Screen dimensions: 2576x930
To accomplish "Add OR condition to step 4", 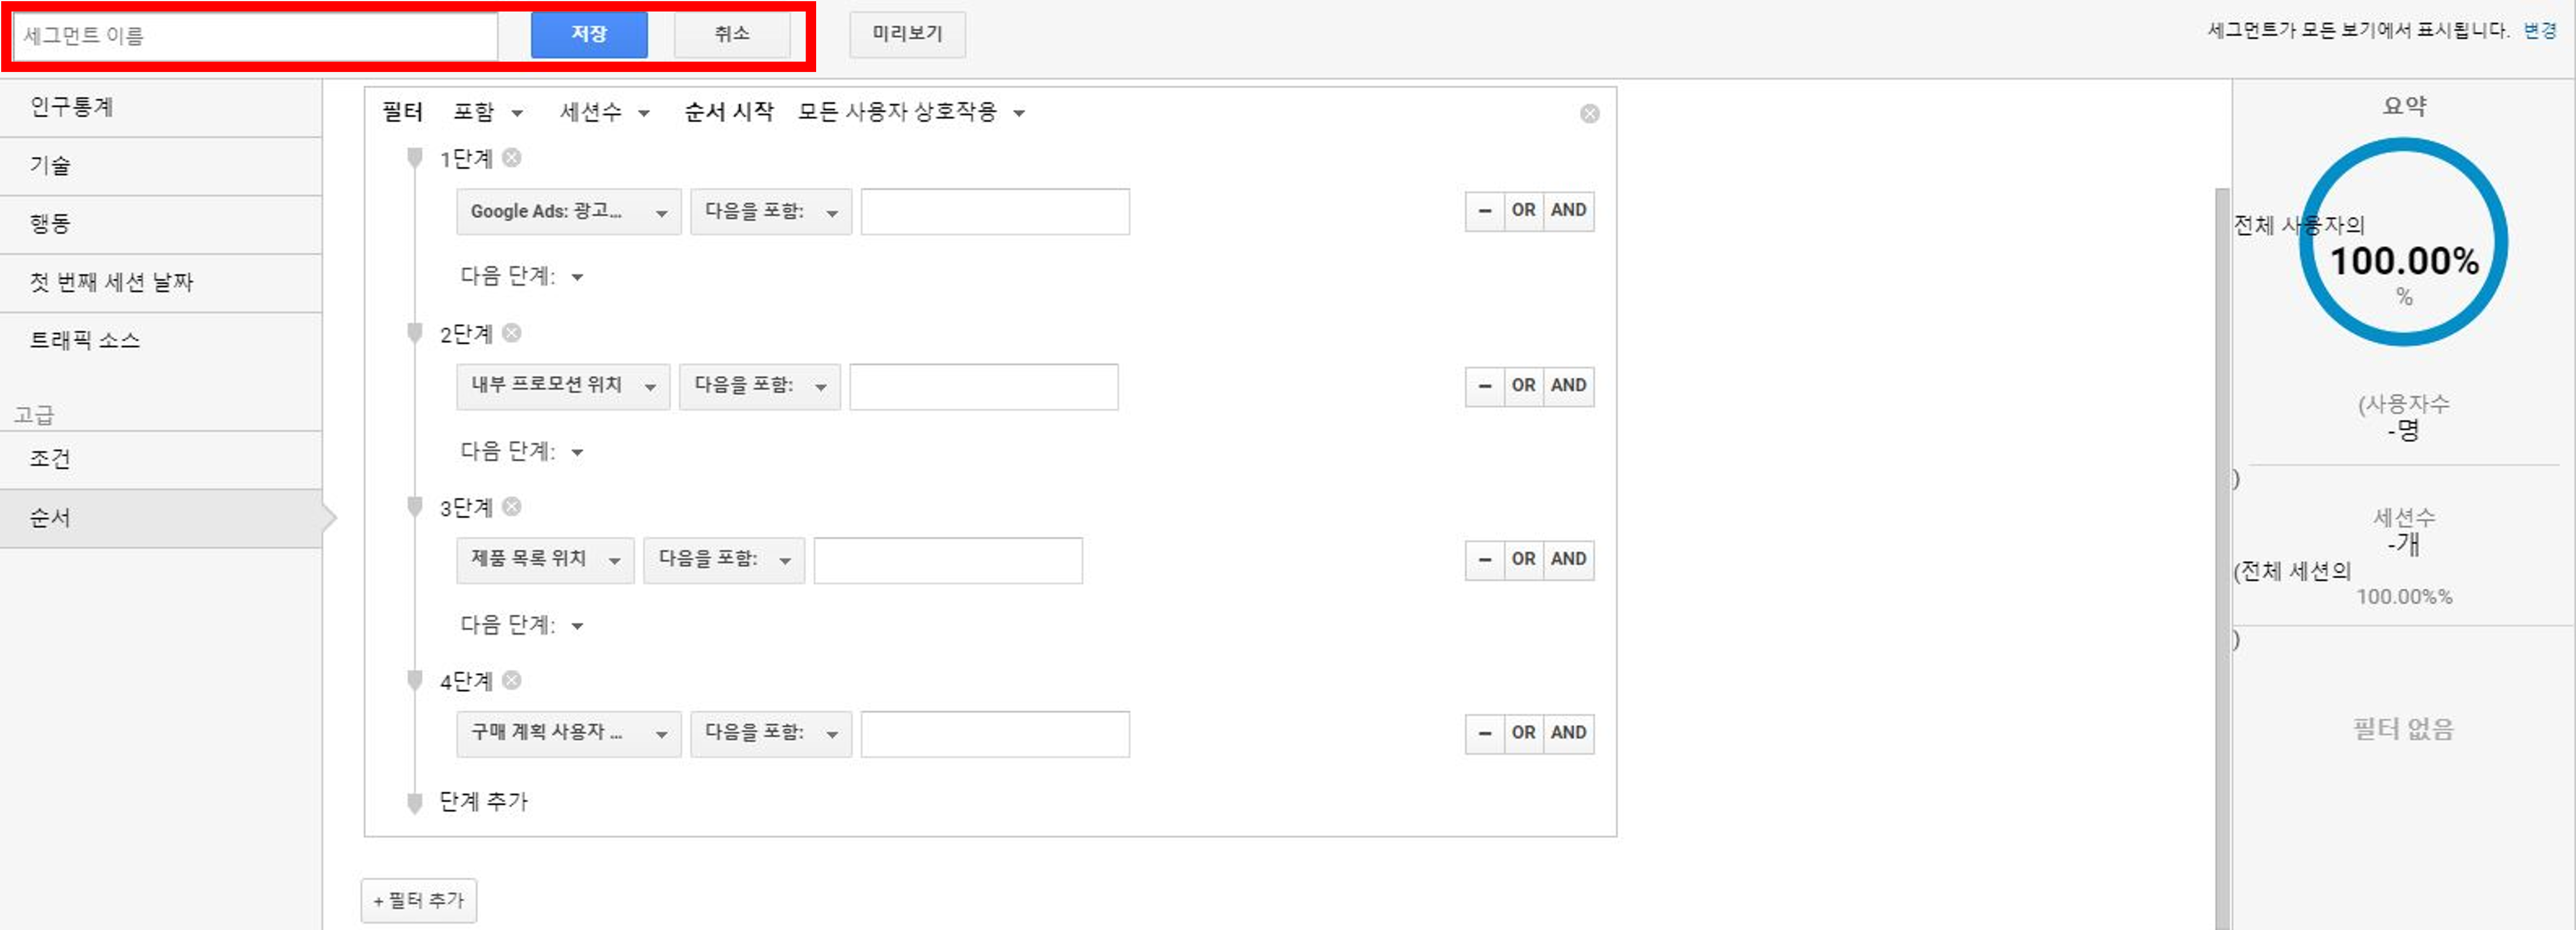I will pyautogui.click(x=1523, y=733).
